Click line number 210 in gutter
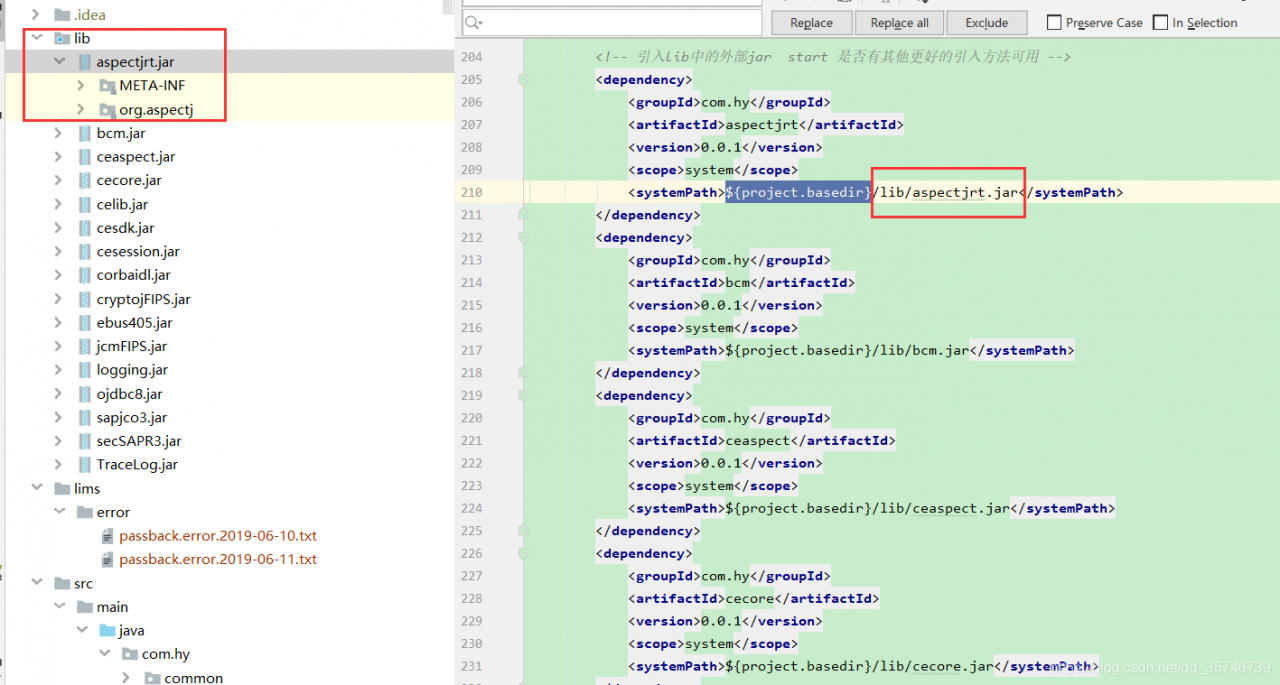The height and width of the screenshot is (685, 1280). [471, 193]
